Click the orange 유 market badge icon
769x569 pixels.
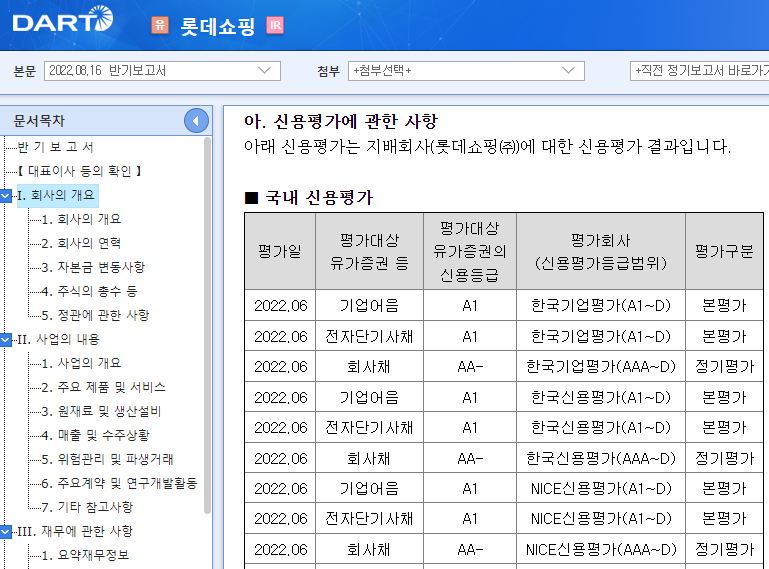click(x=160, y=25)
